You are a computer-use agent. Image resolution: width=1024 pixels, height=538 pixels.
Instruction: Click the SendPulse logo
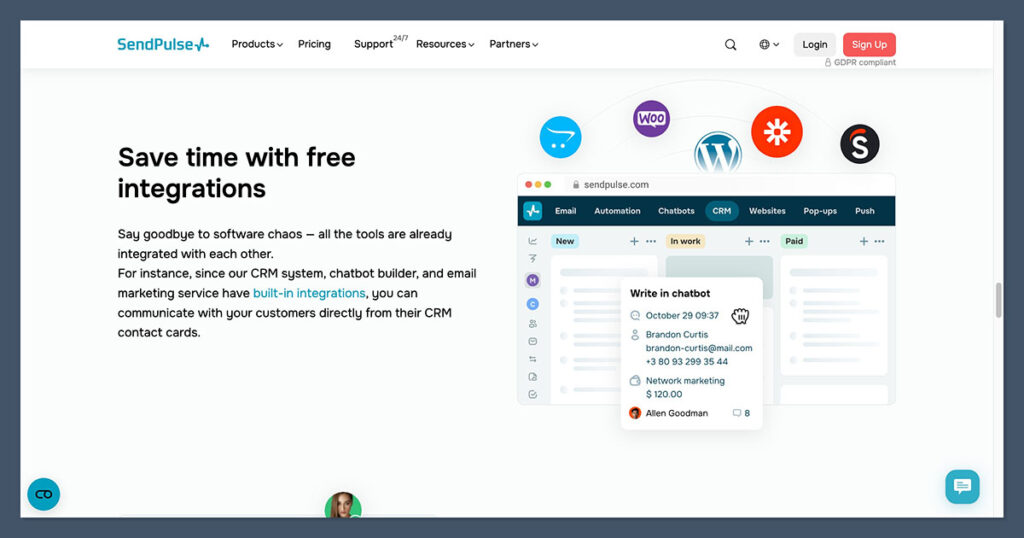(x=163, y=44)
